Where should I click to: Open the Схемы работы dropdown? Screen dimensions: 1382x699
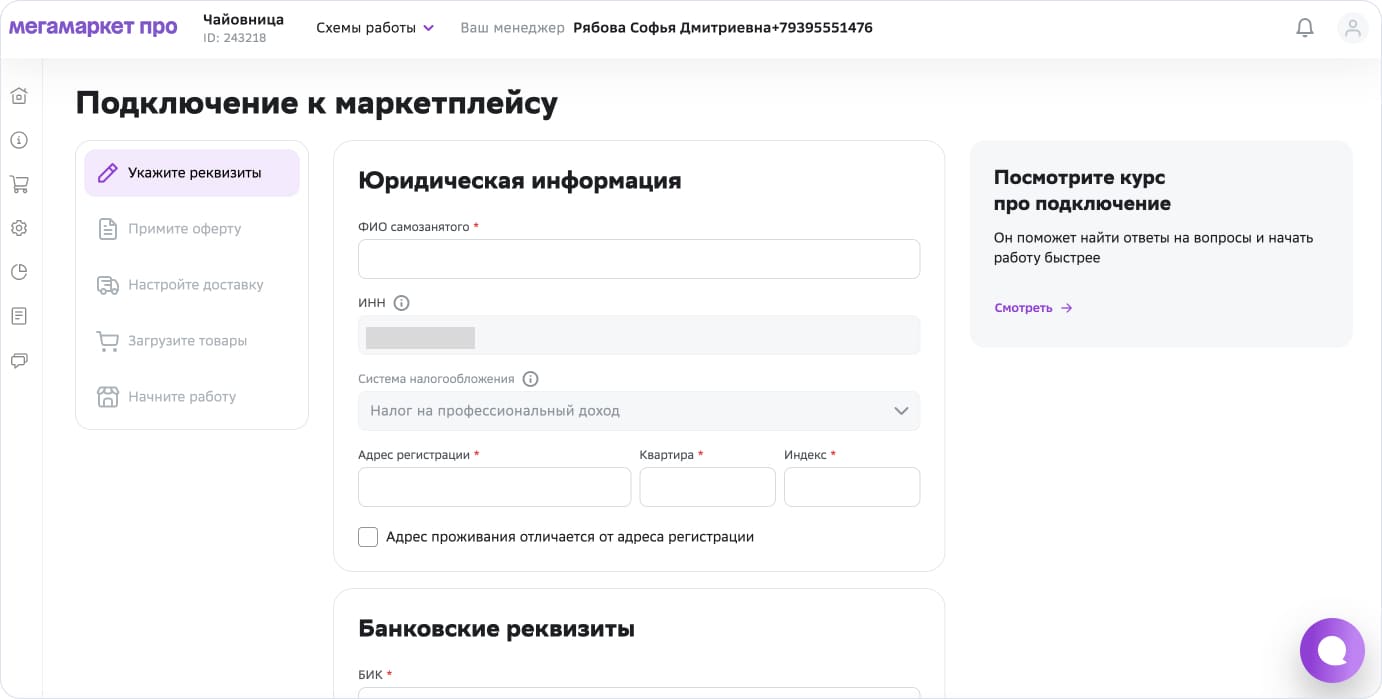click(375, 28)
